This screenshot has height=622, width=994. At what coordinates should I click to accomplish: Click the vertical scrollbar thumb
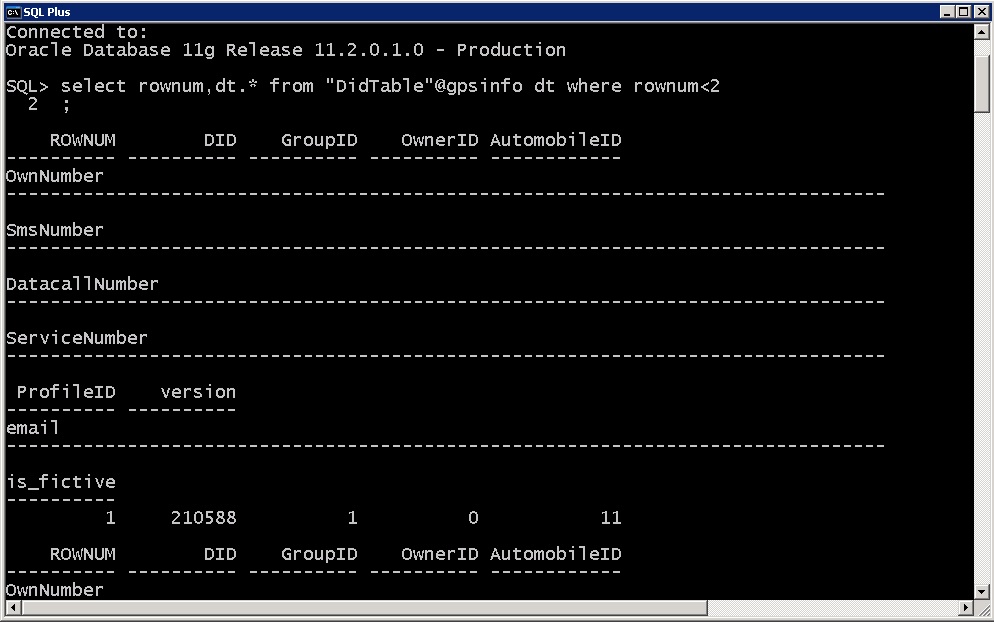pyautogui.click(x=981, y=85)
